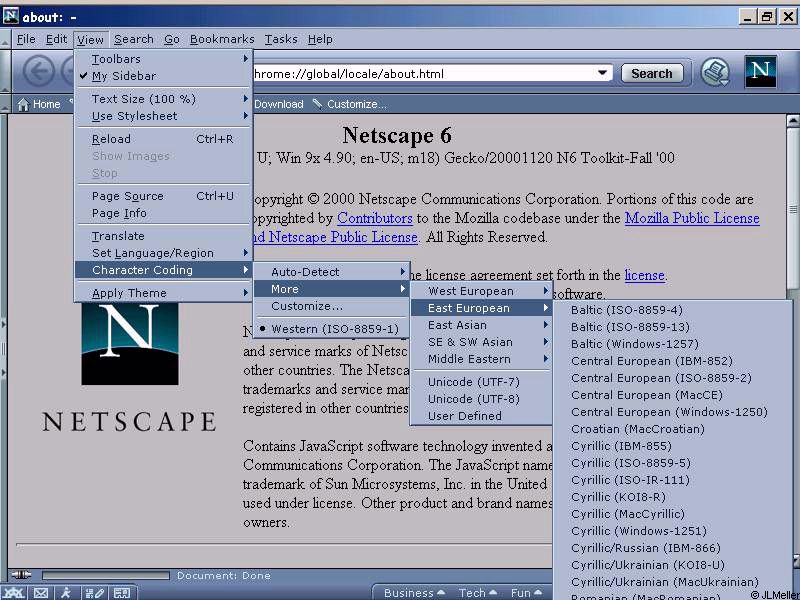Expand the Set Language/Region submenu
Screen dimensions: 800x600
click(x=163, y=253)
